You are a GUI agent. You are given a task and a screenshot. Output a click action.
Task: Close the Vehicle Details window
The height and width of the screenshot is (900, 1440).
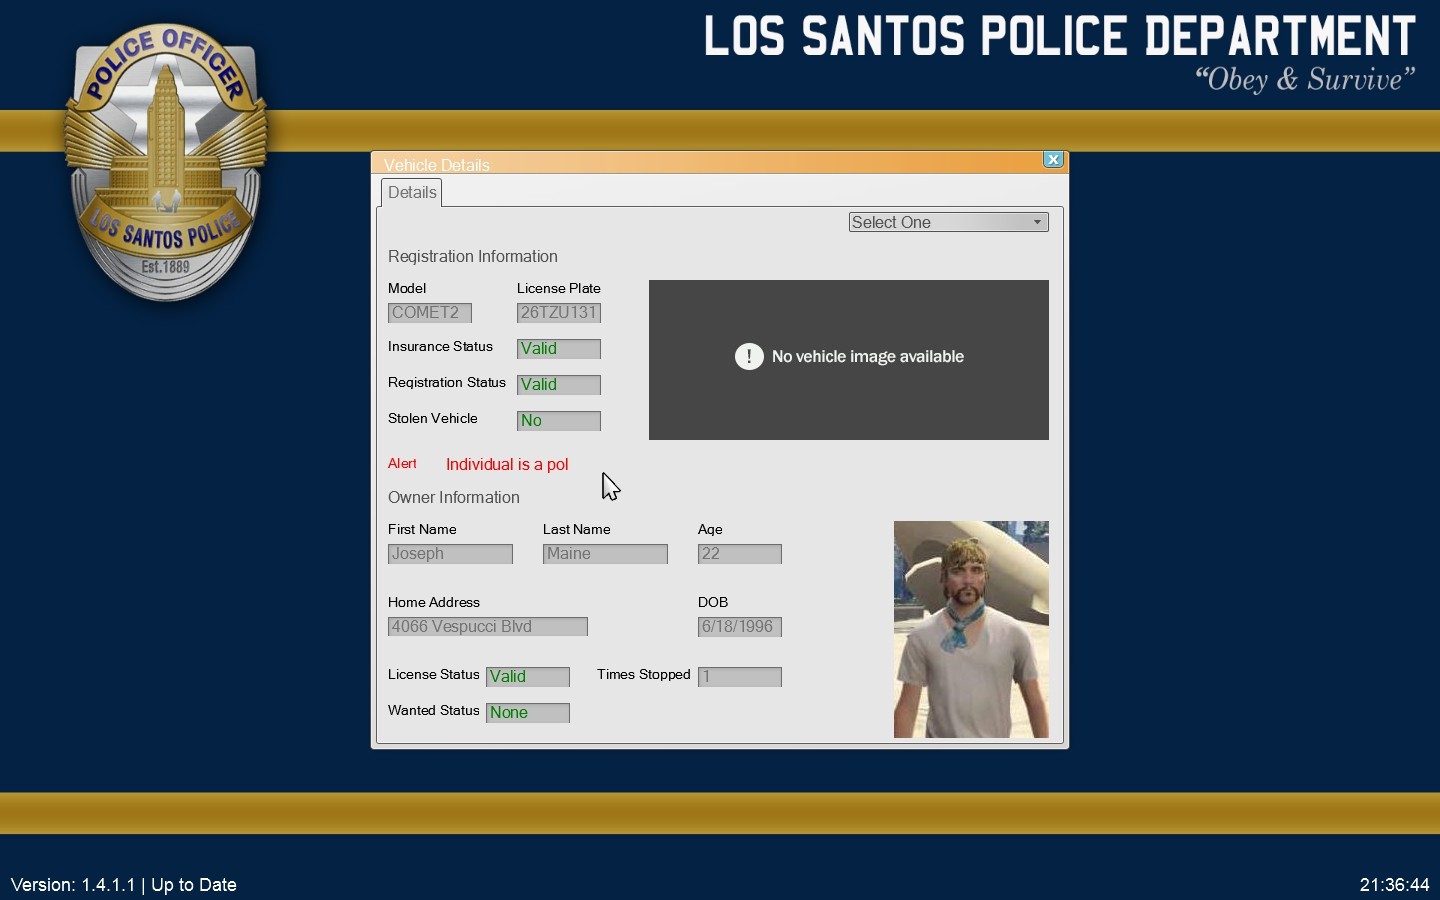point(1054,160)
